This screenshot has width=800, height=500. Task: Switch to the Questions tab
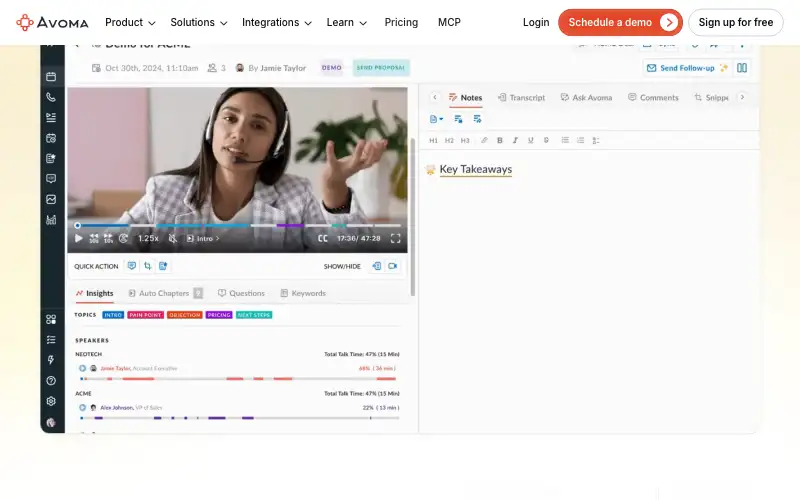click(241, 293)
